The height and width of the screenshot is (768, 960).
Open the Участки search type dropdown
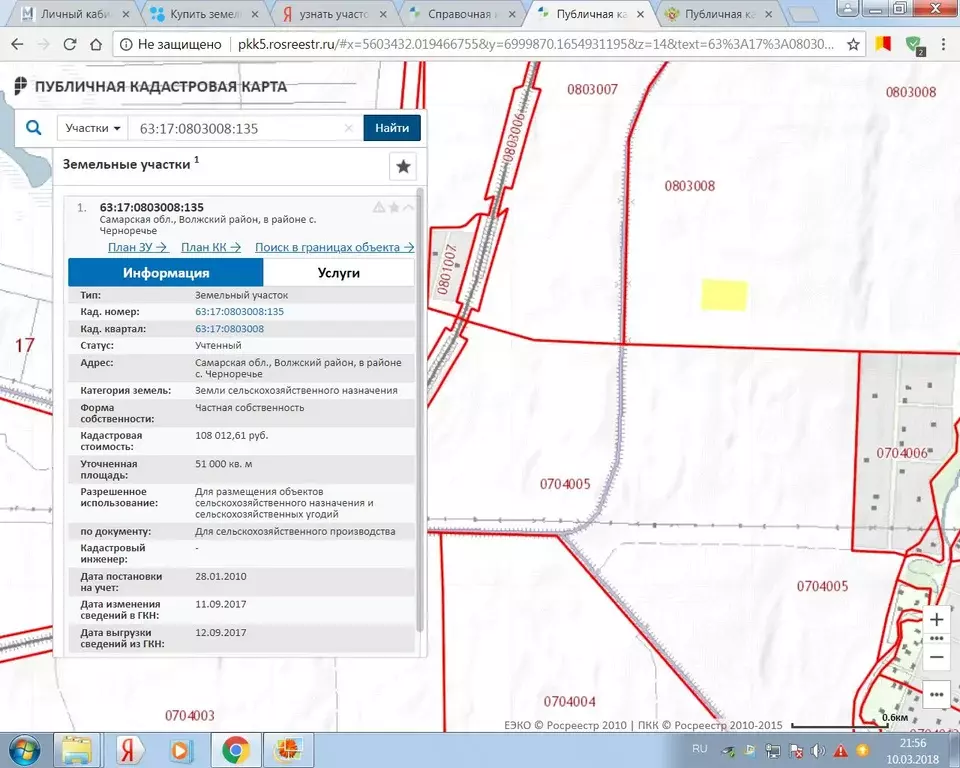click(93, 128)
